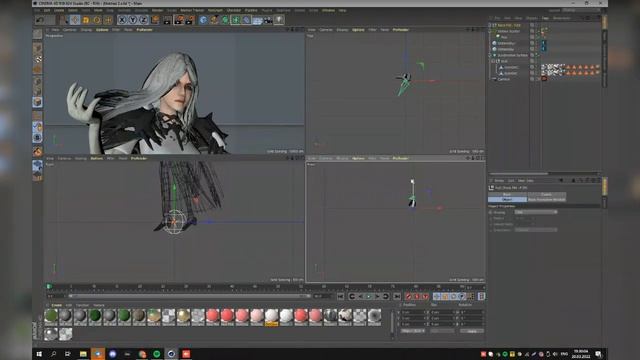Open Tags menu in Object Manager
The height and width of the screenshot is (360, 640).
point(545,18)
